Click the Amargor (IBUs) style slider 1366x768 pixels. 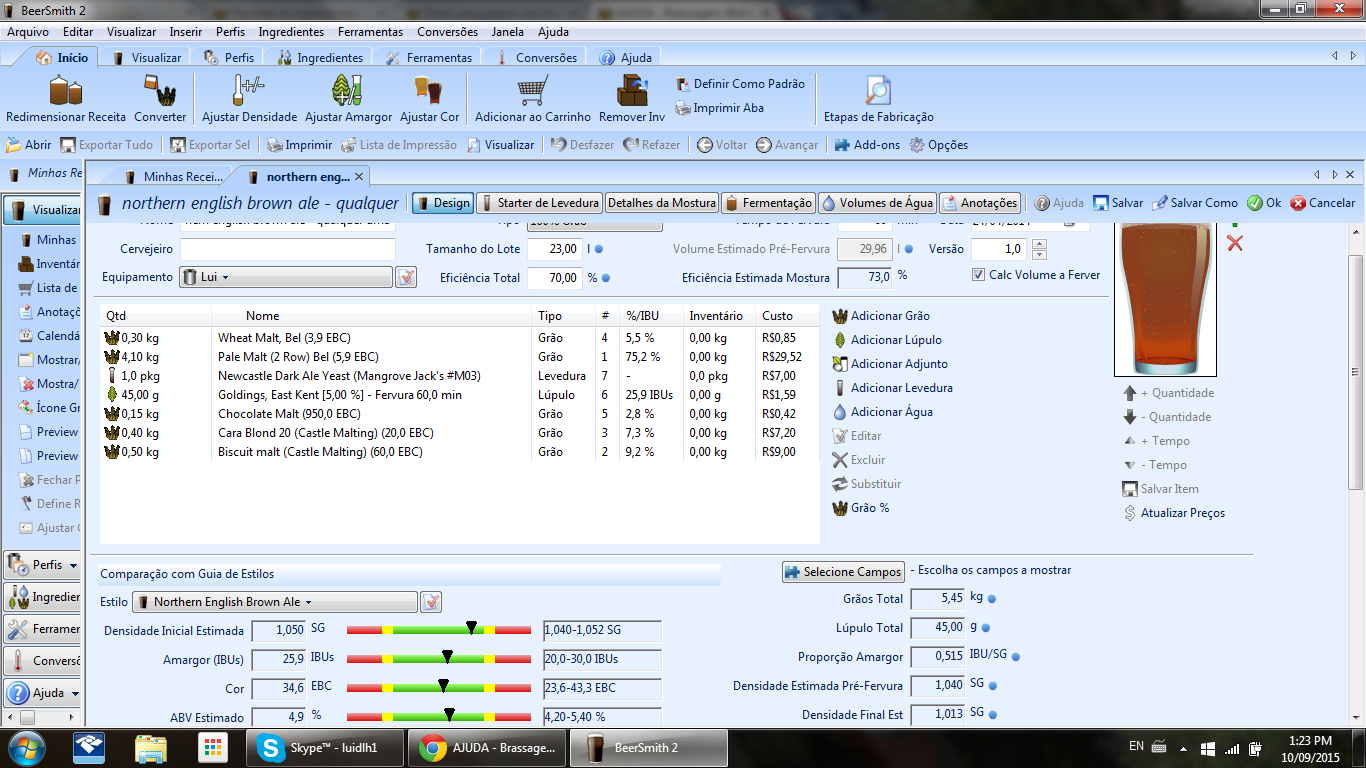[x=438, y=660]
